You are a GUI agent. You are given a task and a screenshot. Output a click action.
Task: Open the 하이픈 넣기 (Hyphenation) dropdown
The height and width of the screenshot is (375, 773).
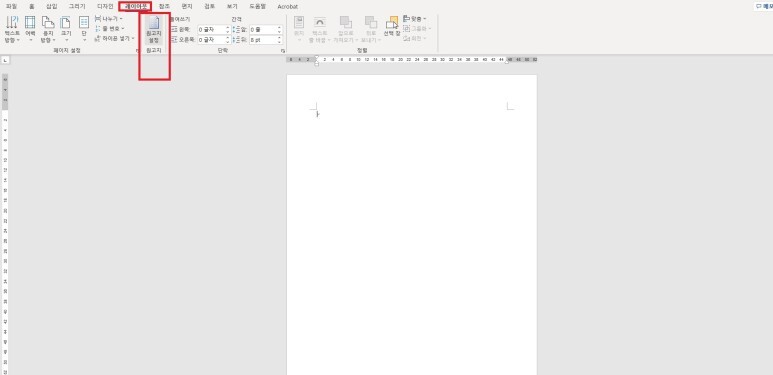click(x=115, y=38)
